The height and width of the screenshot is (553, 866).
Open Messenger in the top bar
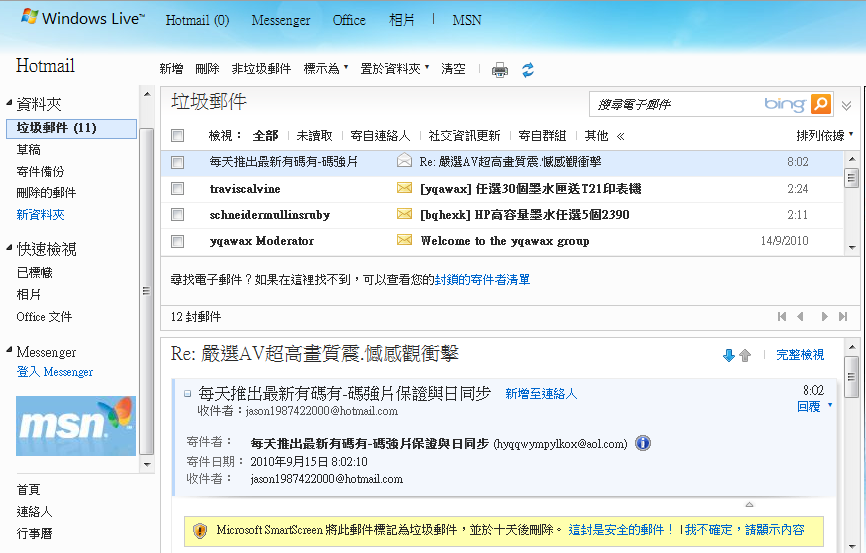pos(281,20)
